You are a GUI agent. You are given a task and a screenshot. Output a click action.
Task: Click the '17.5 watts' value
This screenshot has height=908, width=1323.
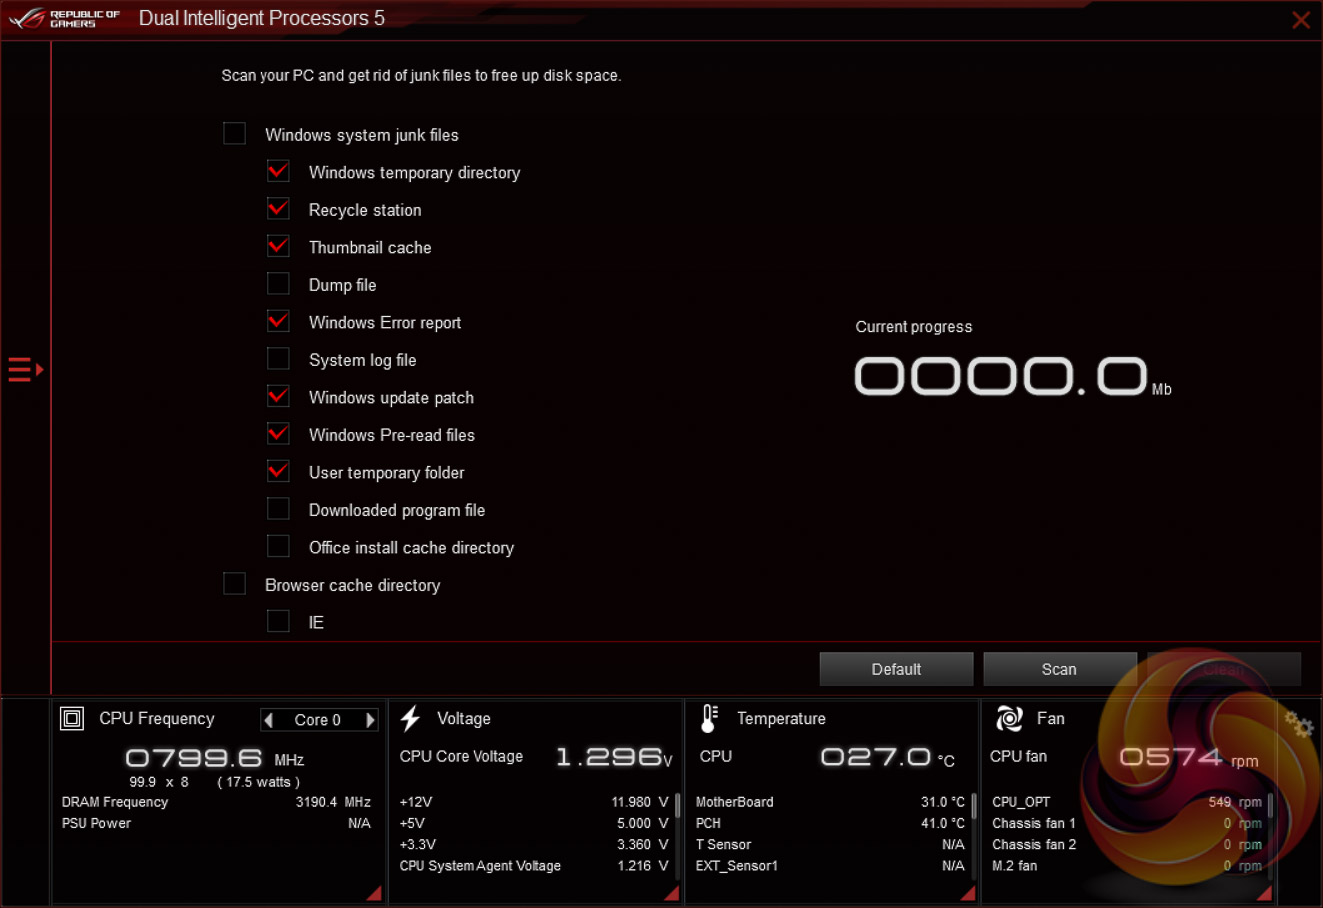pyautogui.click(x=259, y=782)
